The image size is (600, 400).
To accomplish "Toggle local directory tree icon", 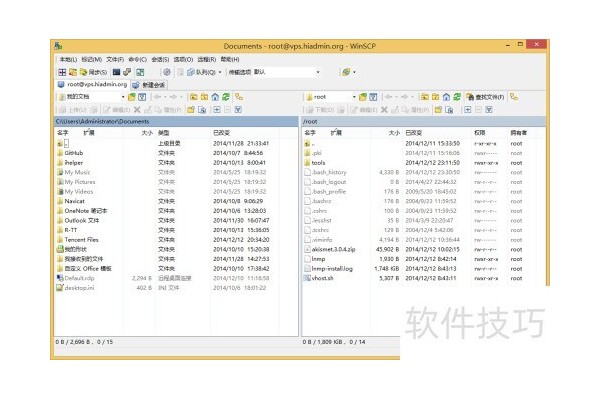I will tap(239, 97).
